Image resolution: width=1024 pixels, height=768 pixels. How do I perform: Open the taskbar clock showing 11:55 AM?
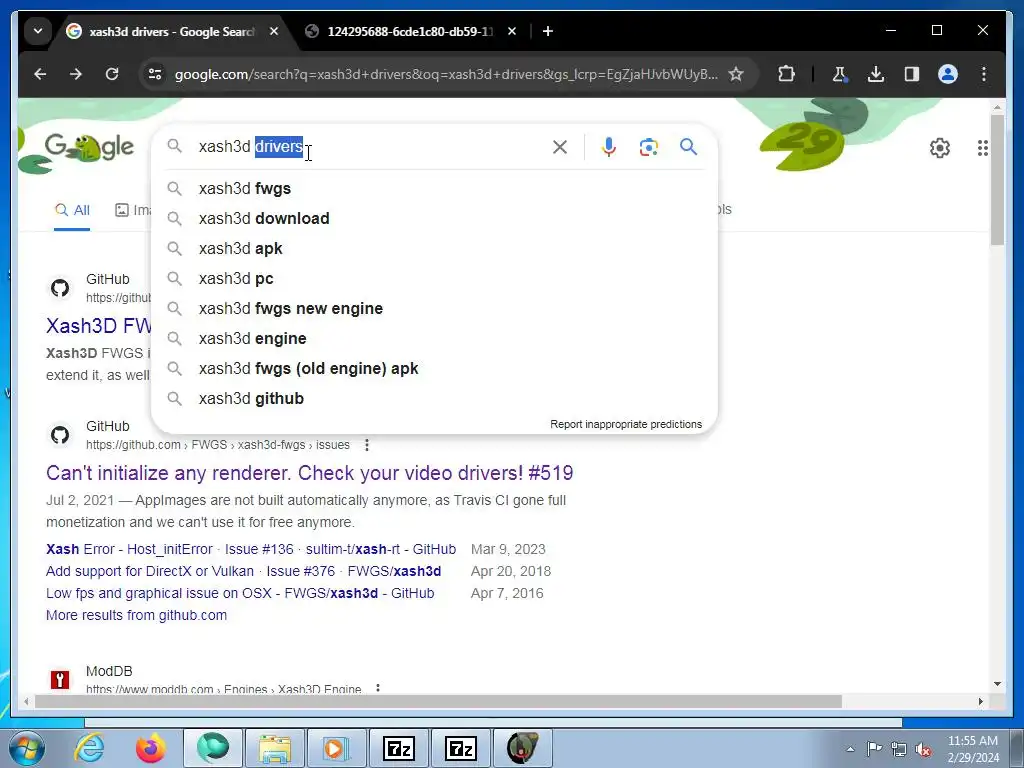point(972,749)
